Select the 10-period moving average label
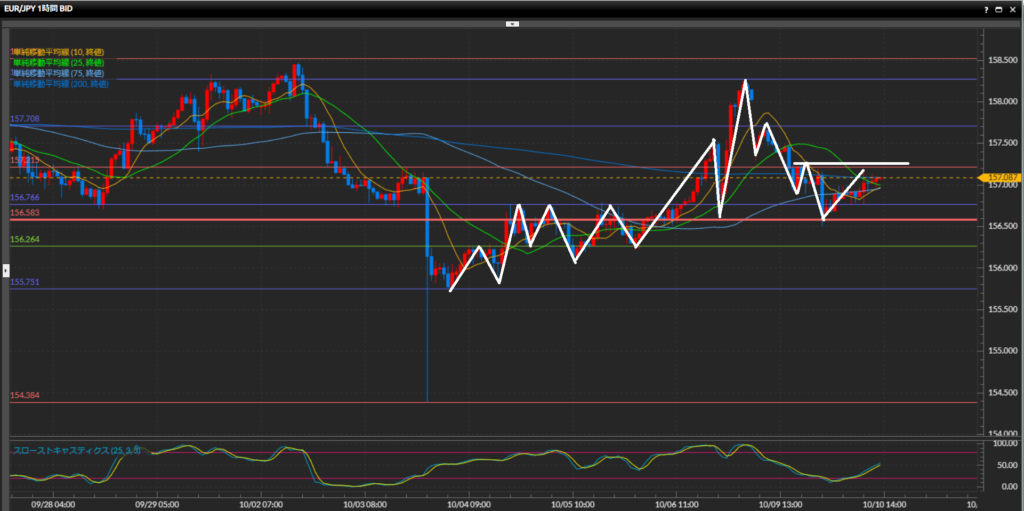Image resolution: width=1024 pixels, height=511 pixels. point(57,51)
